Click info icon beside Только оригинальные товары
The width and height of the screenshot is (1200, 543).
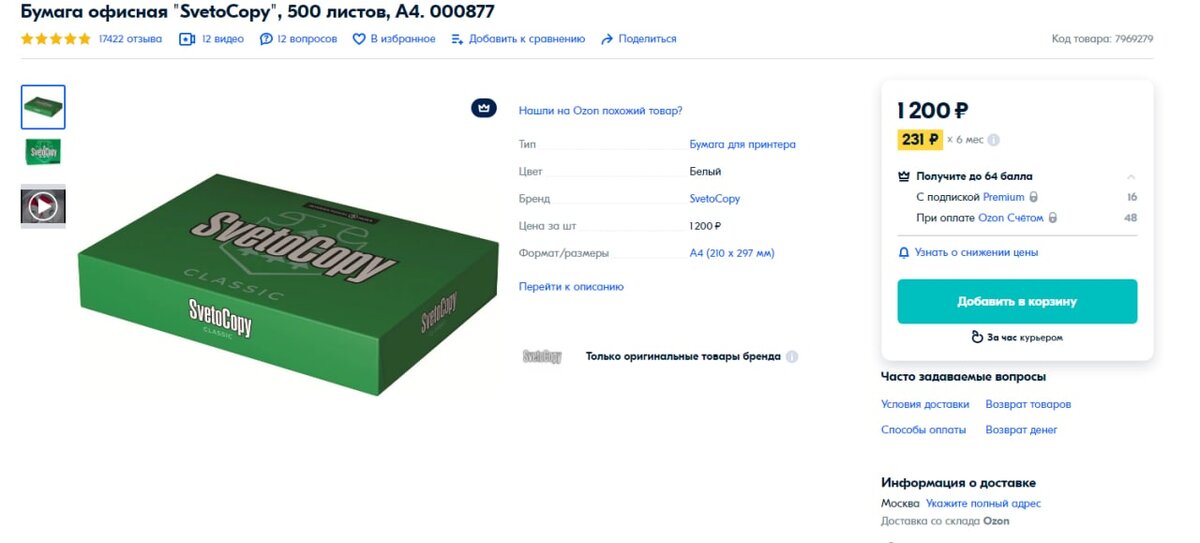792,356
